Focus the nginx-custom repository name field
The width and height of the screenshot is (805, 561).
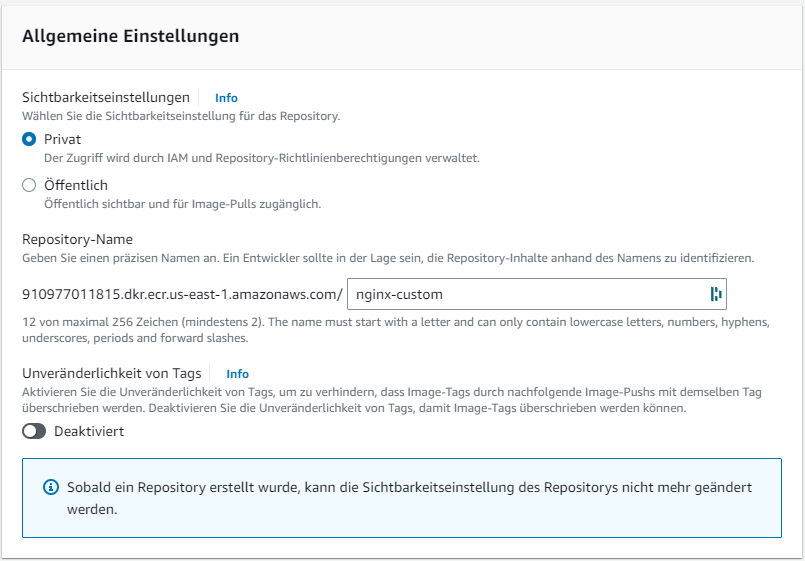[x=525, y=294]
